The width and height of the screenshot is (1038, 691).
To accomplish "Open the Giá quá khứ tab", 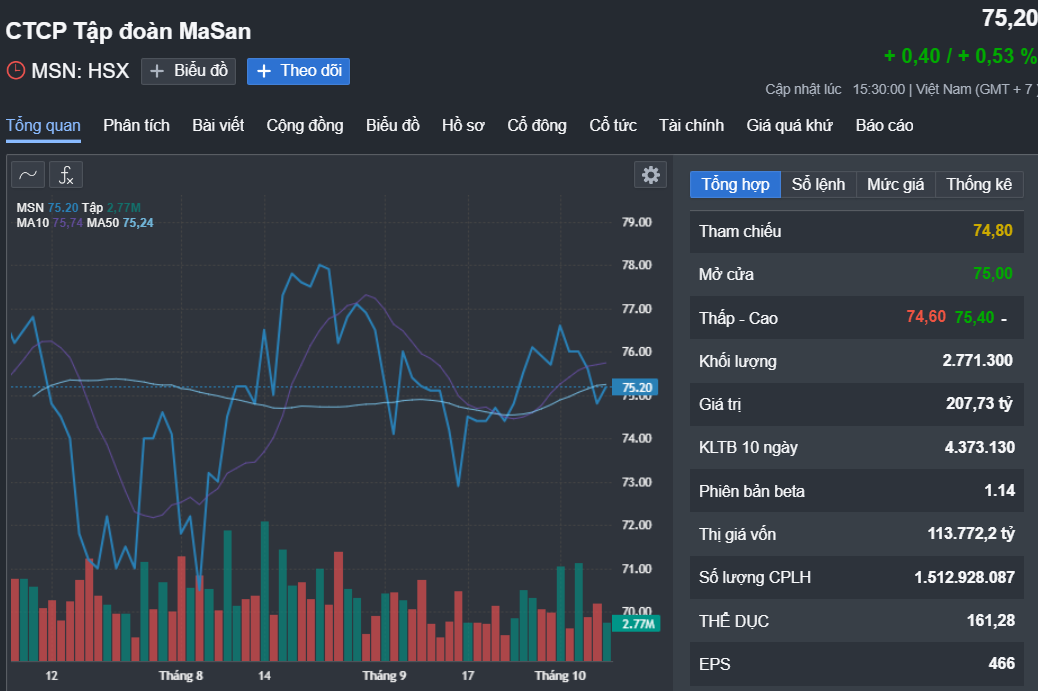I will pos(789,125).
